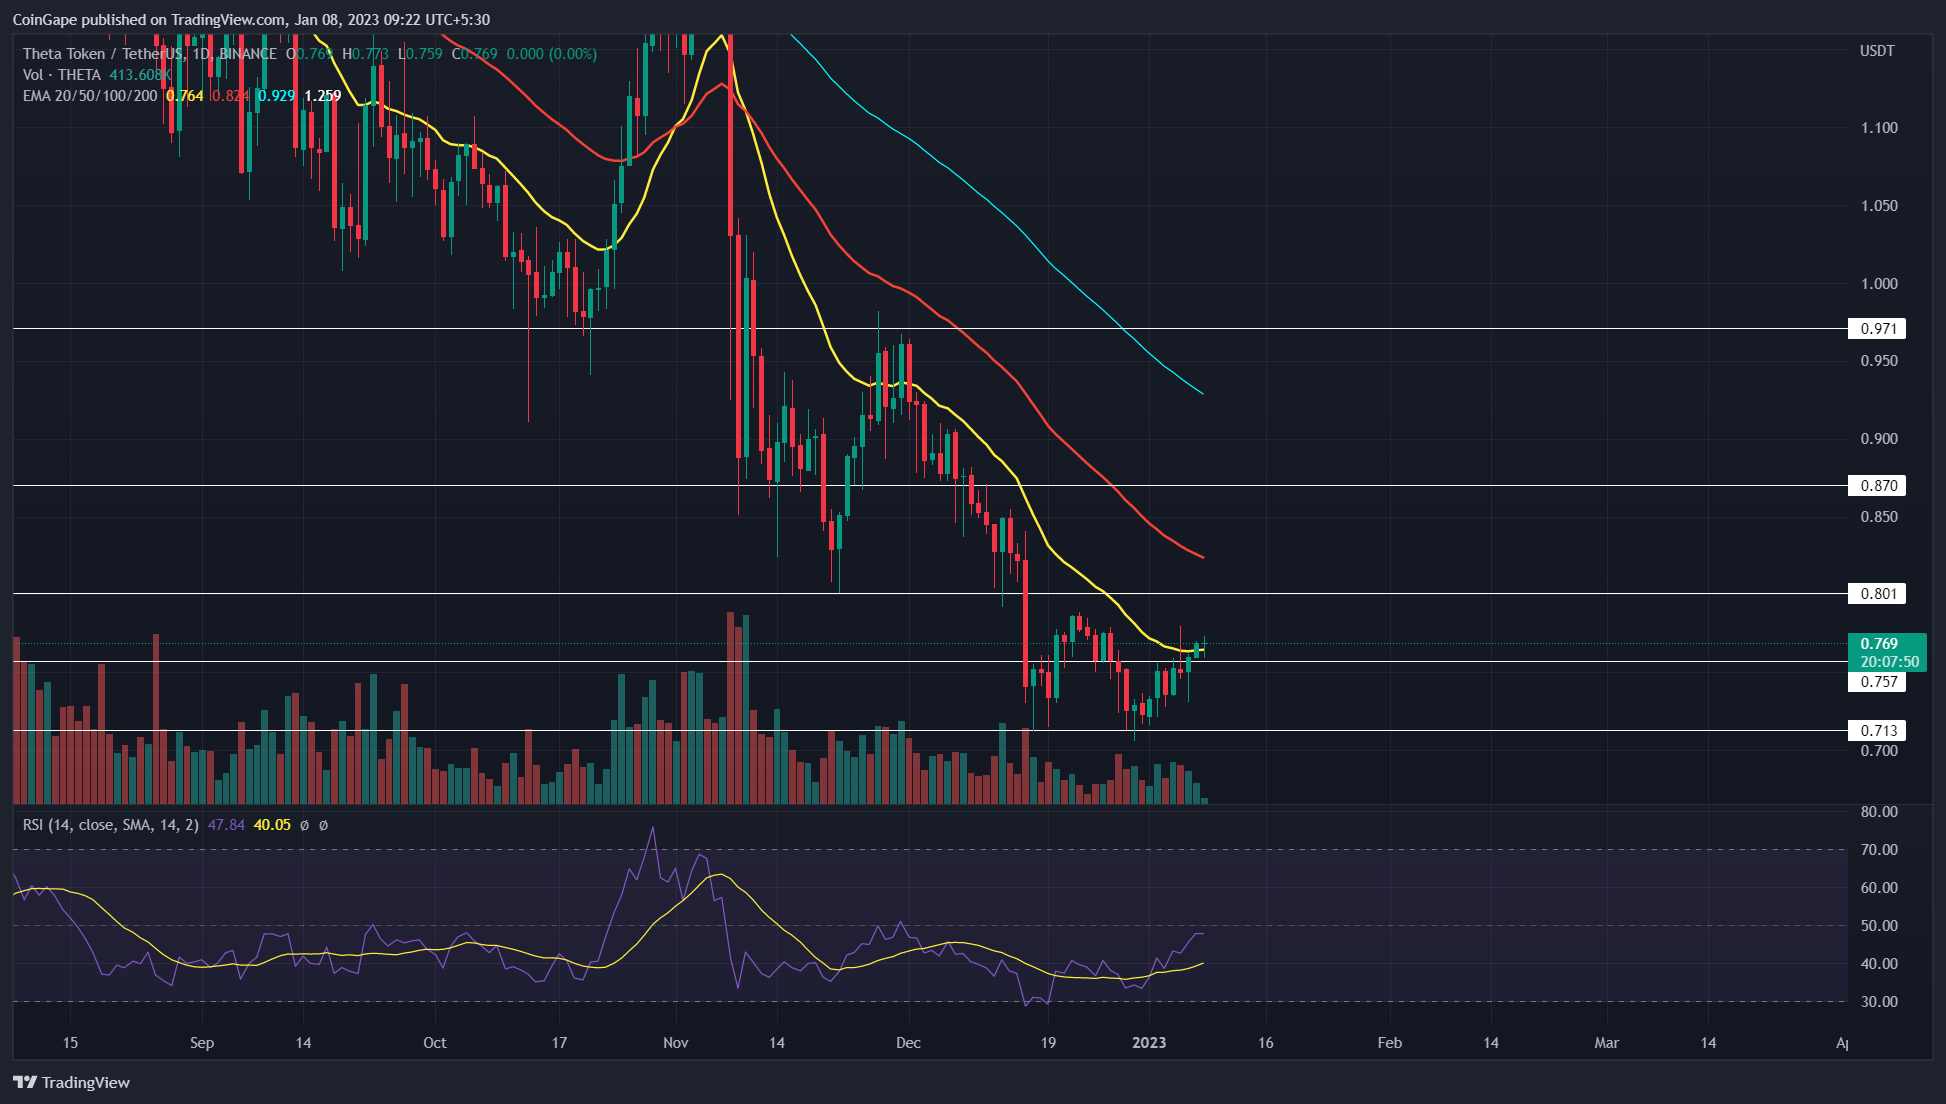
Task: Click the 40.00 RSI axis label
Action: coord(1879,964)
